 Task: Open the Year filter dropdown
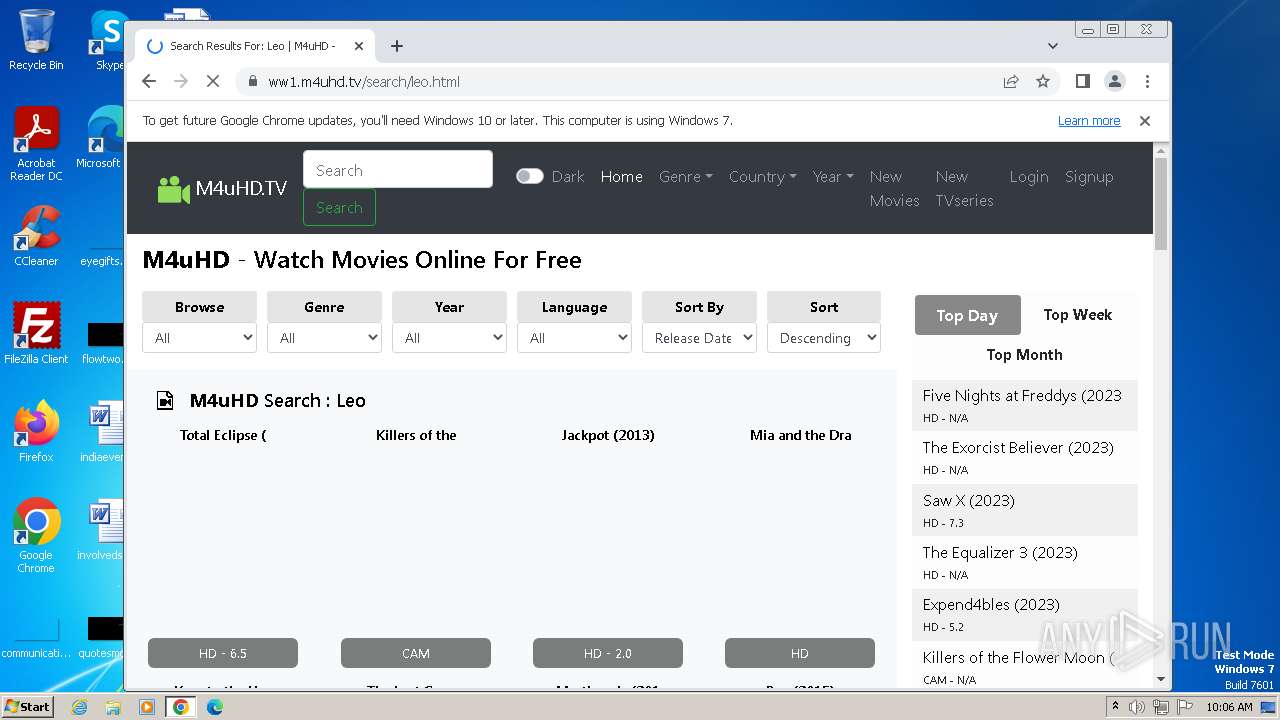point(450,338)
